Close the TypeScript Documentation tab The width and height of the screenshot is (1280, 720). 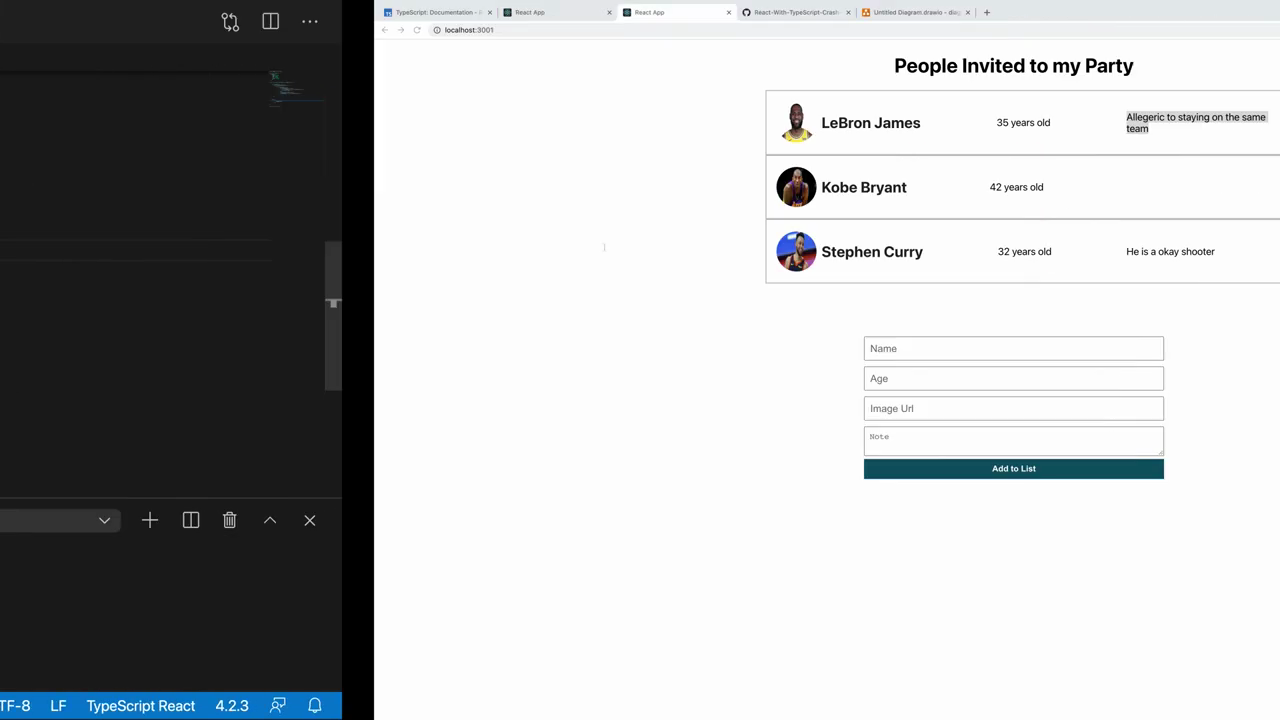490,12
